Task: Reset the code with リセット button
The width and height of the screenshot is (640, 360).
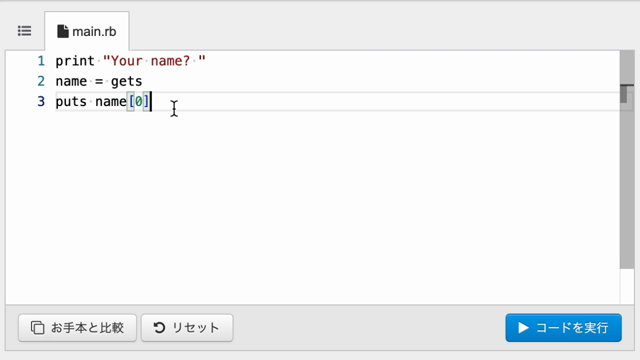Action: point(187,327)
